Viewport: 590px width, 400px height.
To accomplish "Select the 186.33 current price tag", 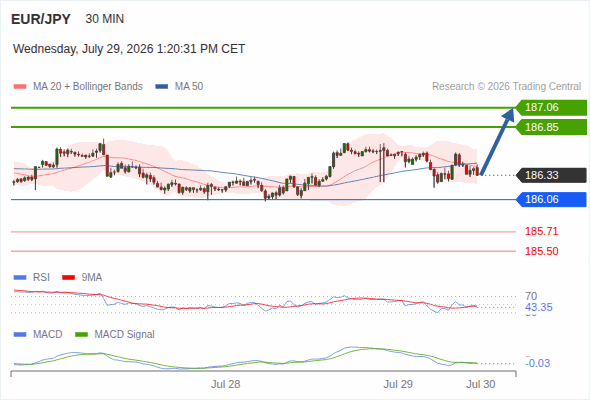I will 551,175.
